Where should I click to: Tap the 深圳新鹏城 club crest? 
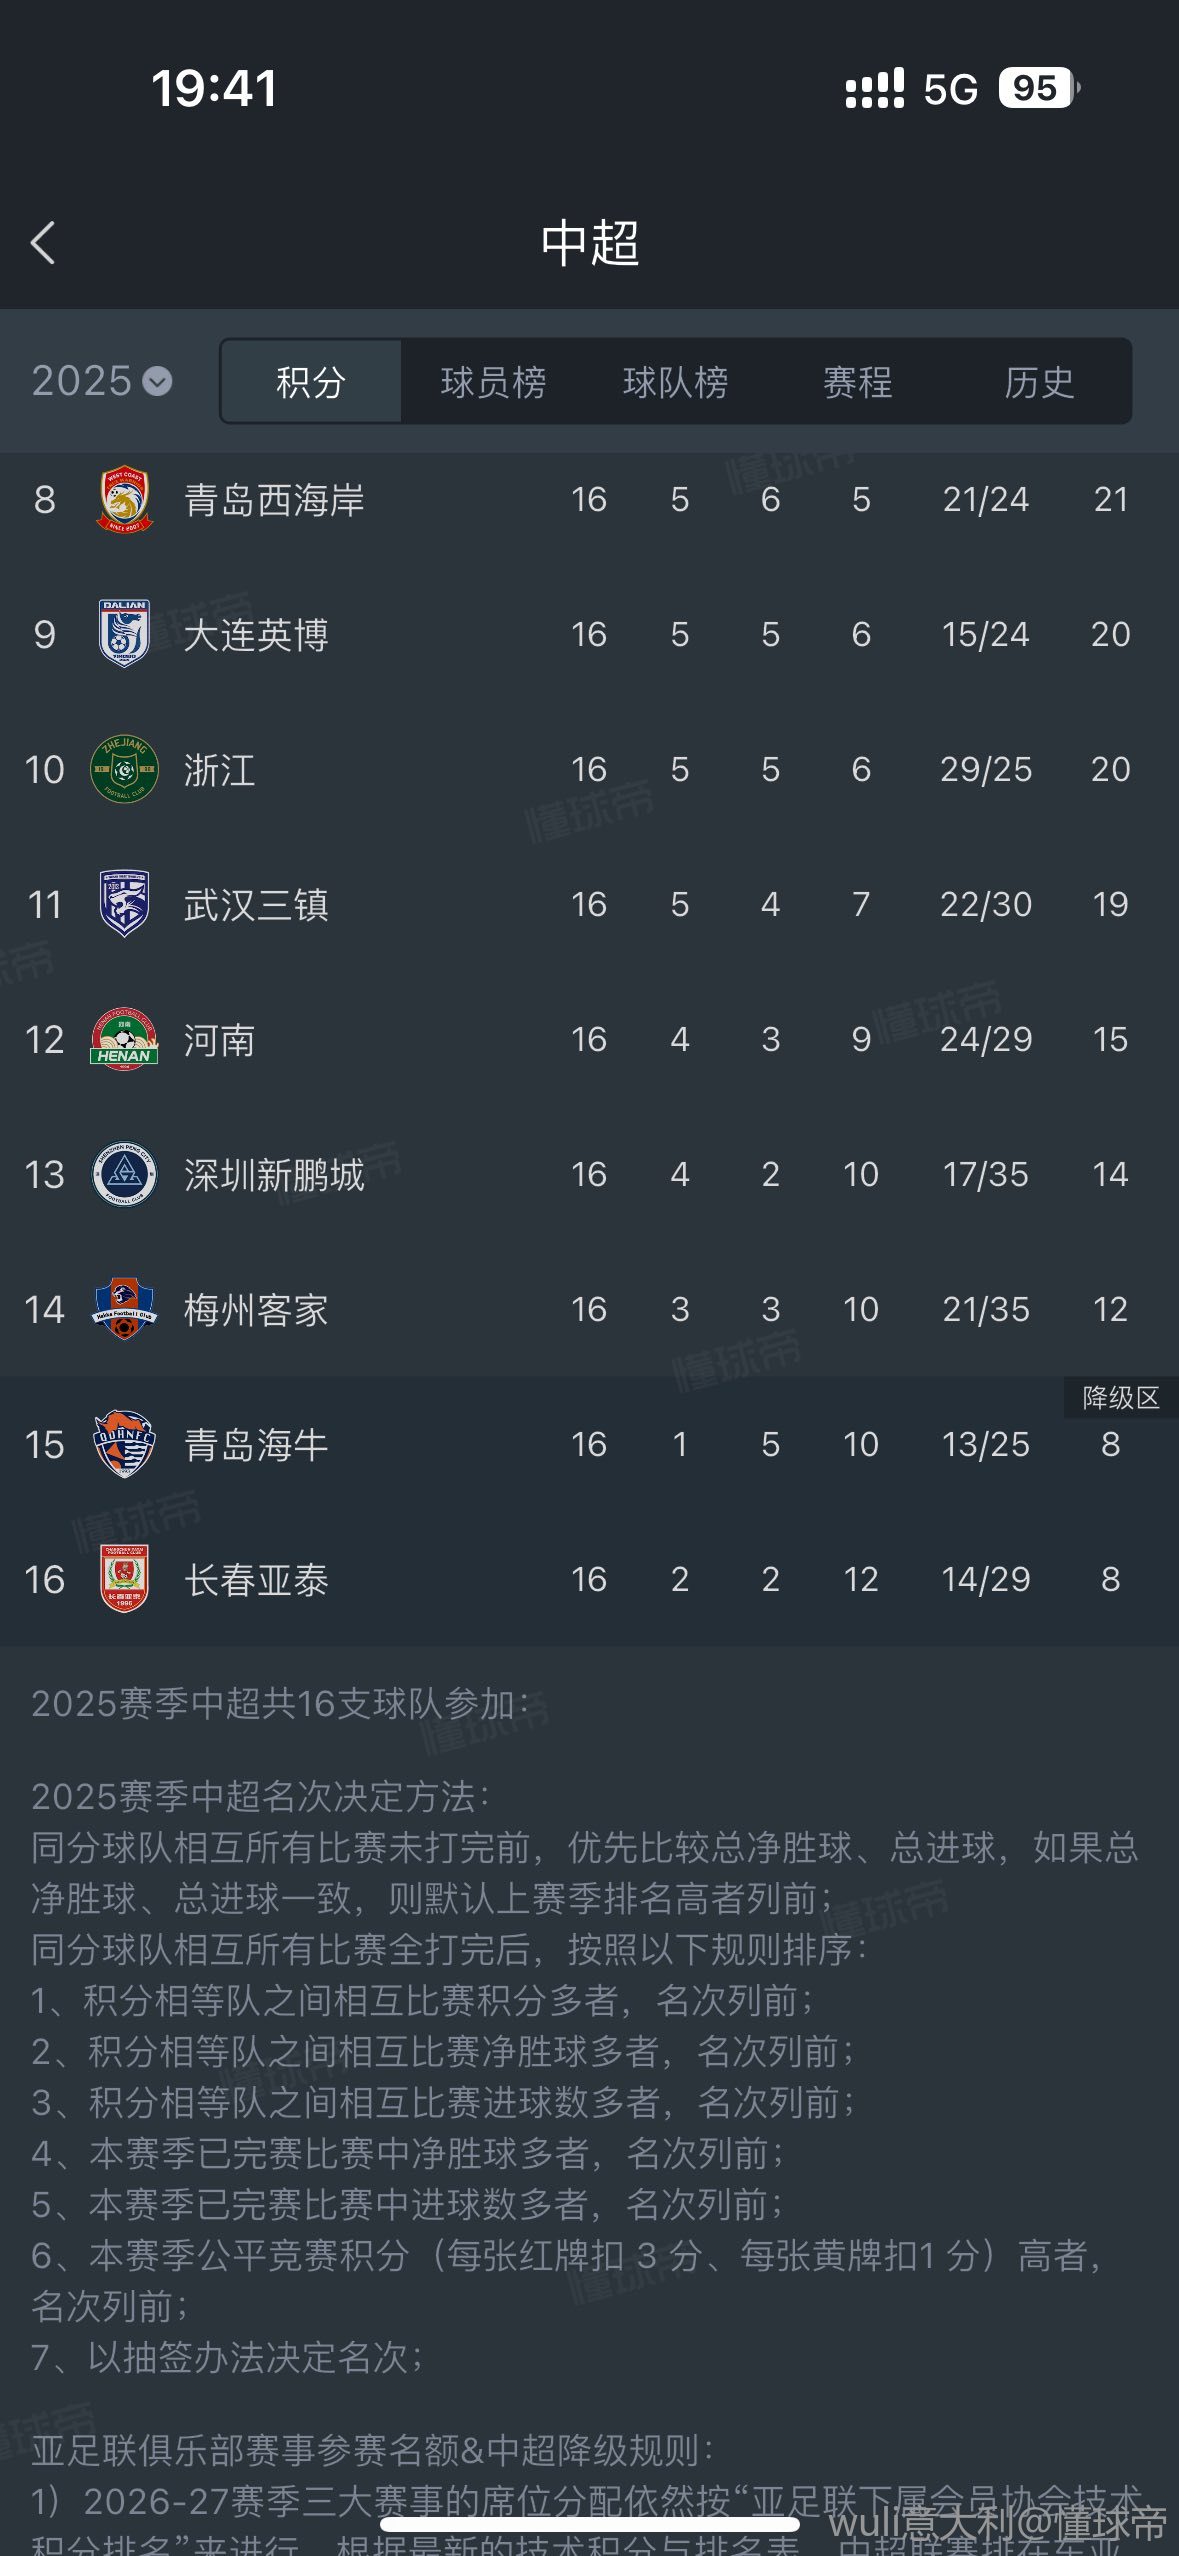click(x=124, y=1174)
